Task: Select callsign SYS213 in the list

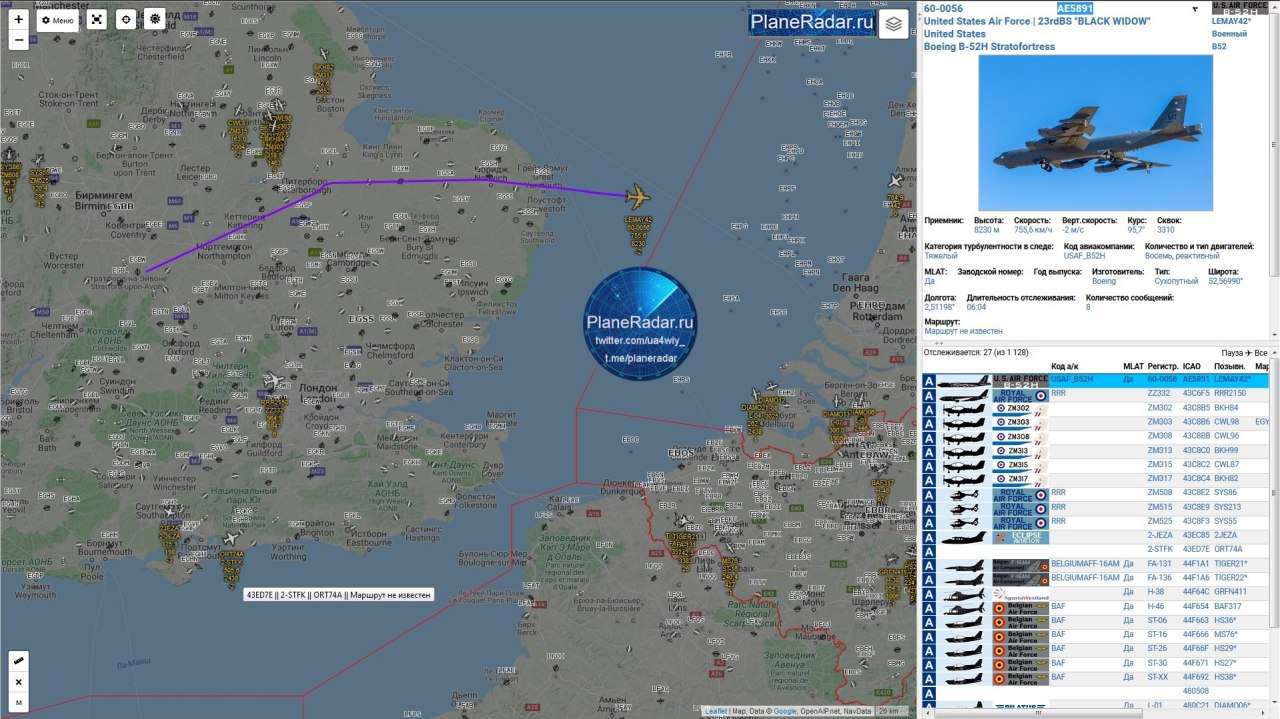Action: (1226, 507)
